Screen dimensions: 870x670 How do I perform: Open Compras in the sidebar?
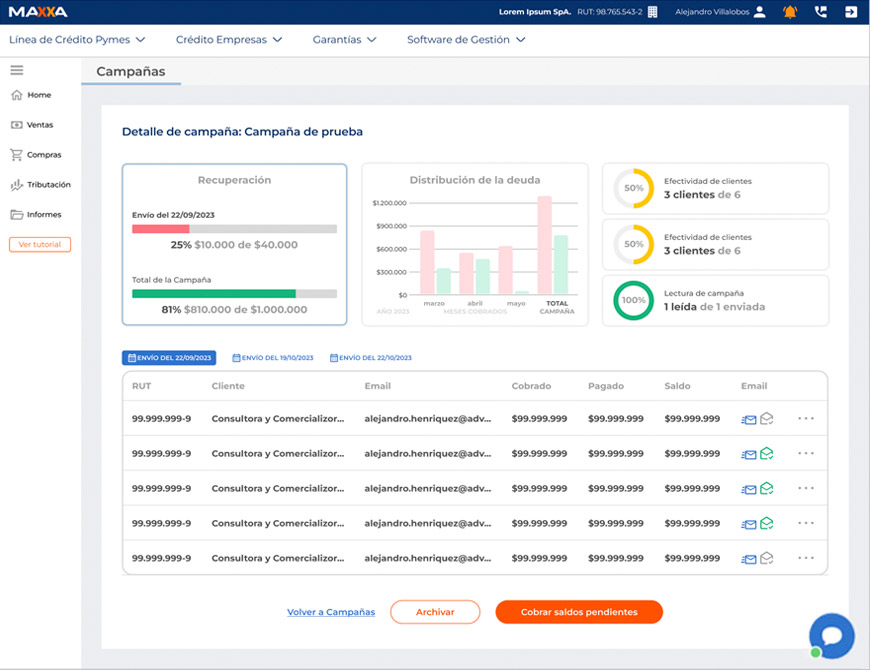[x=36, y=155]
